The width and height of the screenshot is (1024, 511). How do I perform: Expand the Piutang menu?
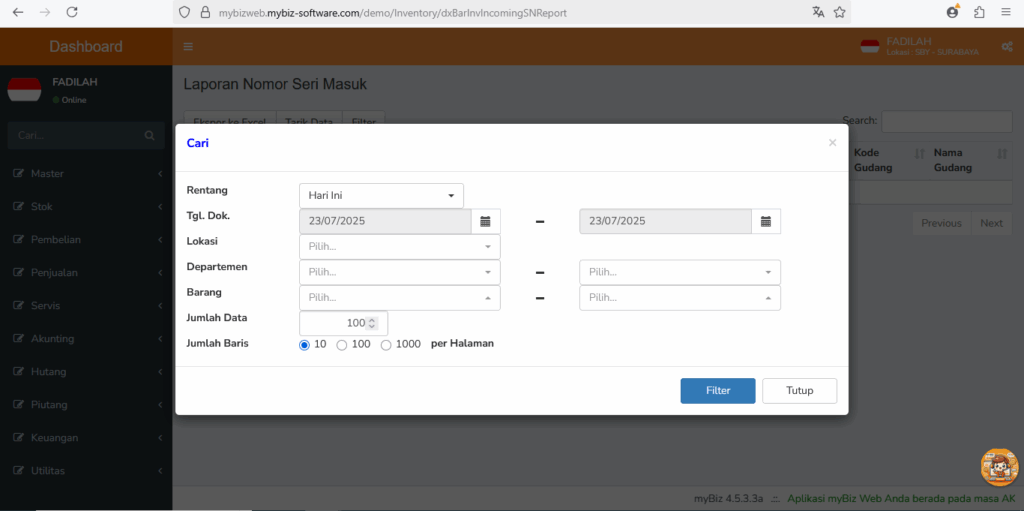[88, 404]
